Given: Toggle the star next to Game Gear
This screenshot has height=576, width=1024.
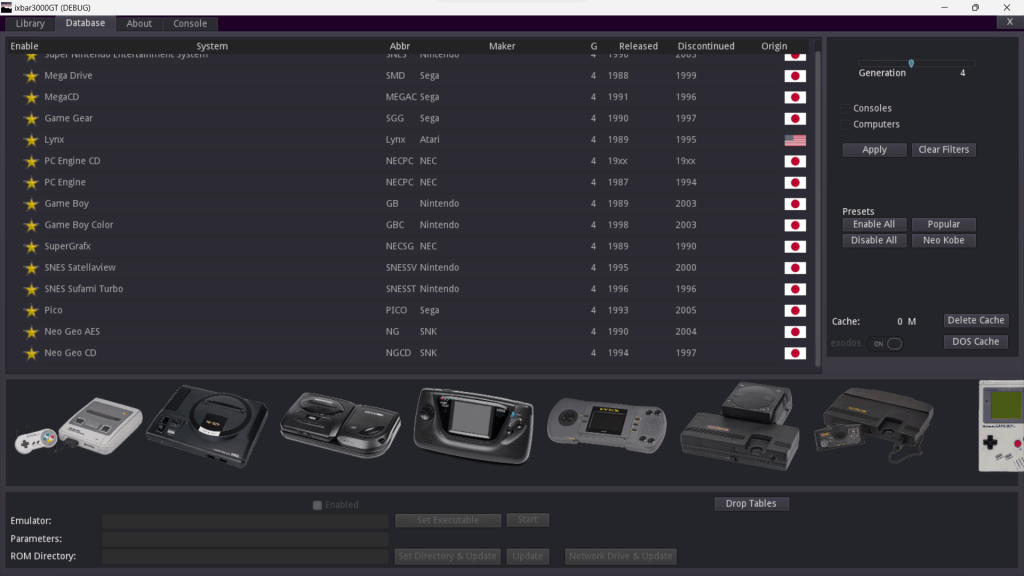Looking at the screenshot, I should point(31,119).
